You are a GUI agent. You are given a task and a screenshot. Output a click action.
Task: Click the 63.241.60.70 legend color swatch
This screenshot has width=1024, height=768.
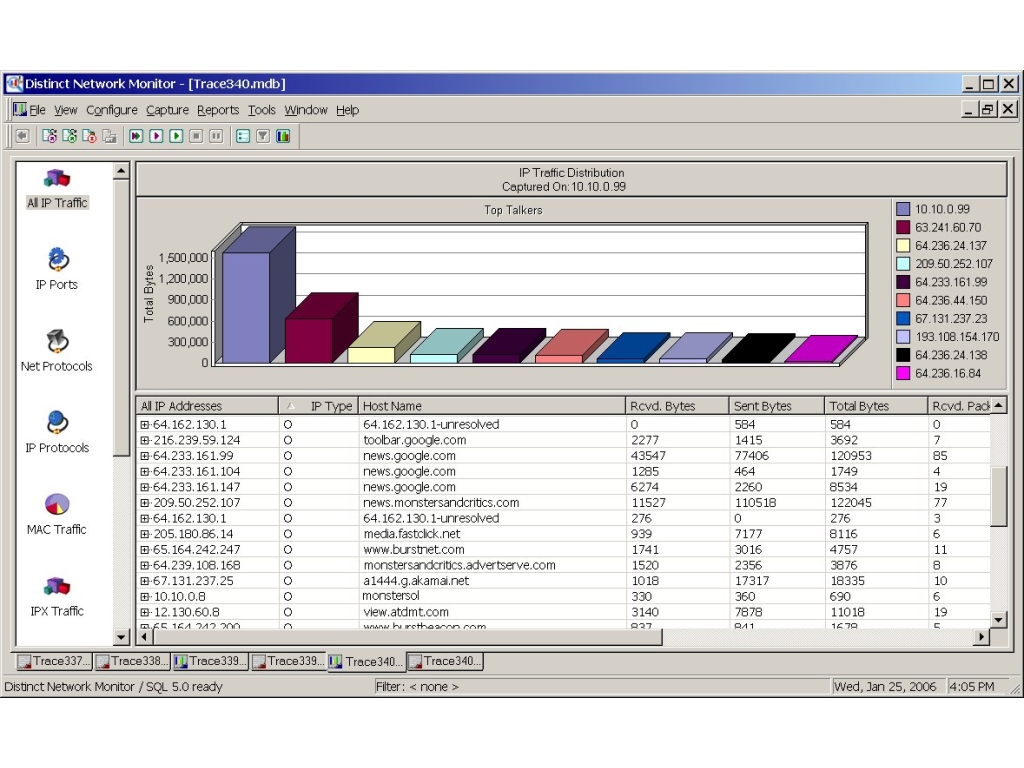pyautogui.click(x=903, y=228)
